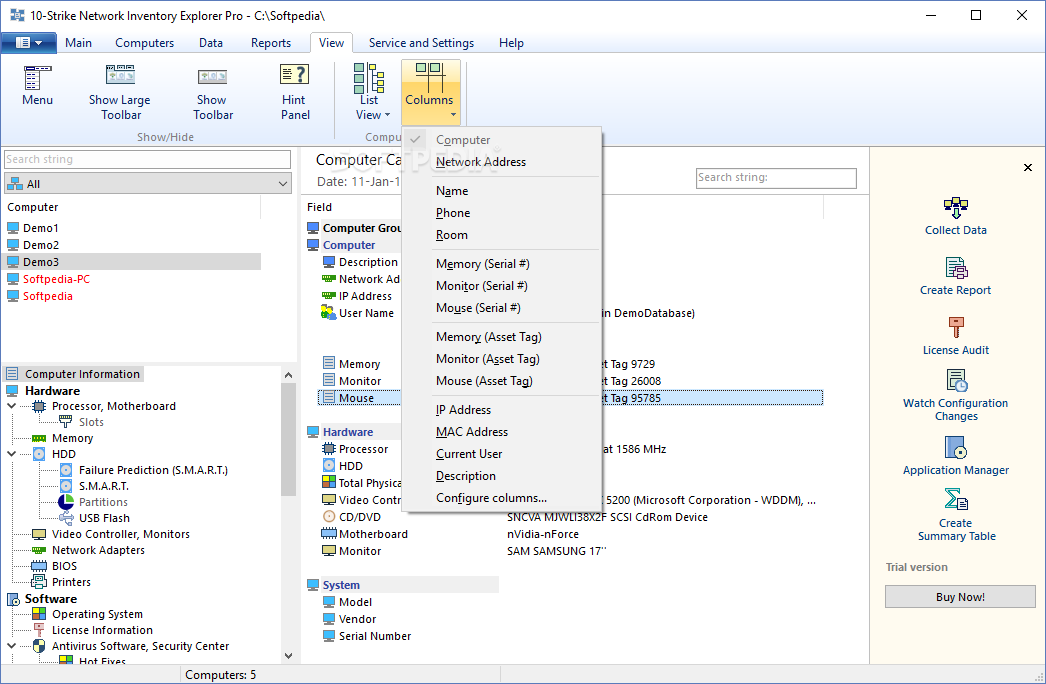Switch to the Computers ribbon tab

tap(144, 43)
